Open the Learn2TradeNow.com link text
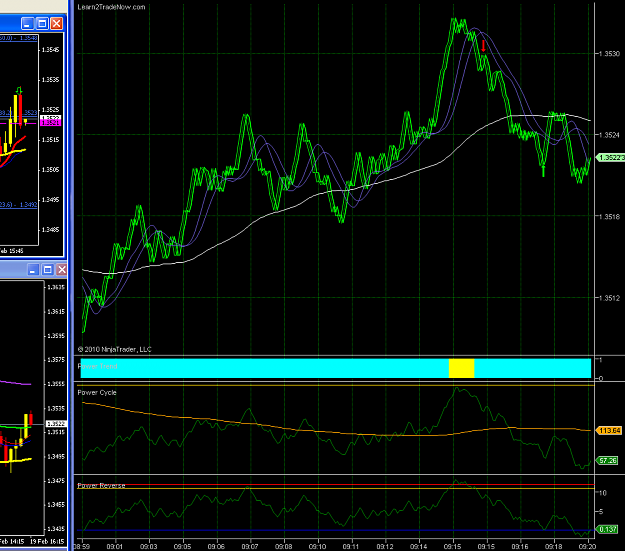The image size is (625, 551). (x=111, y=7)
